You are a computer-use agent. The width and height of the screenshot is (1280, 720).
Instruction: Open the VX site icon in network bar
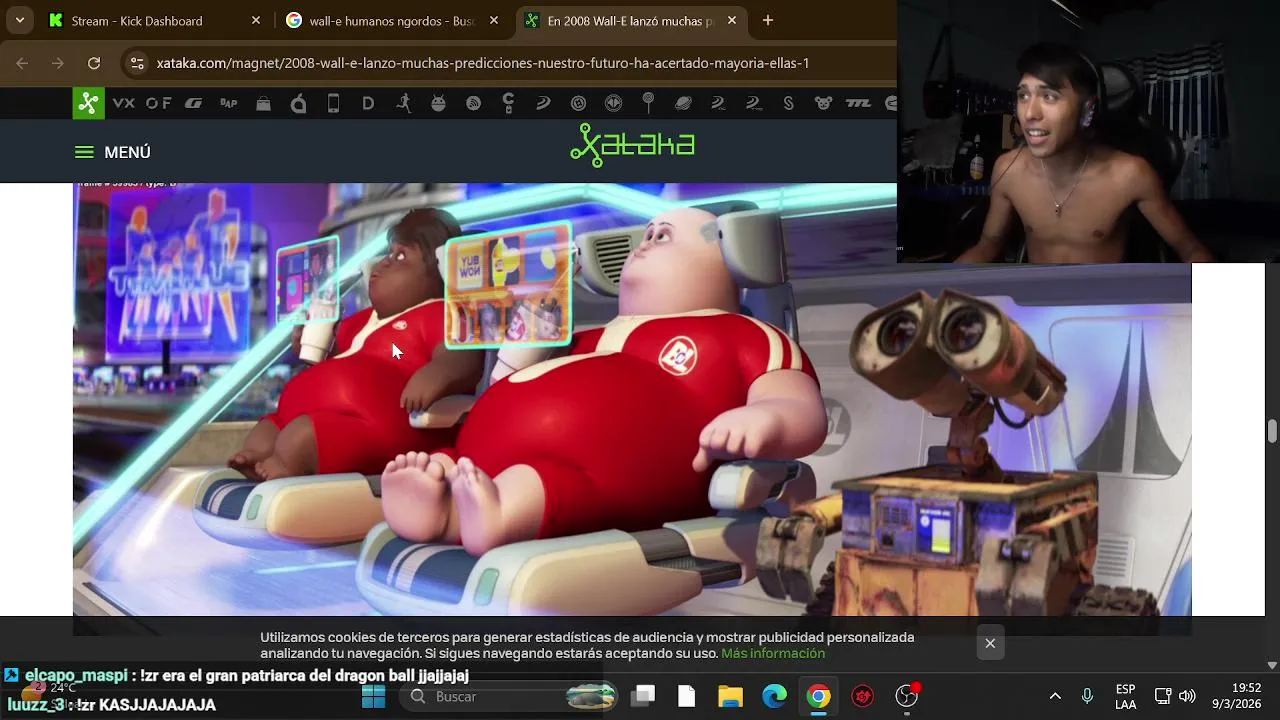124,103
